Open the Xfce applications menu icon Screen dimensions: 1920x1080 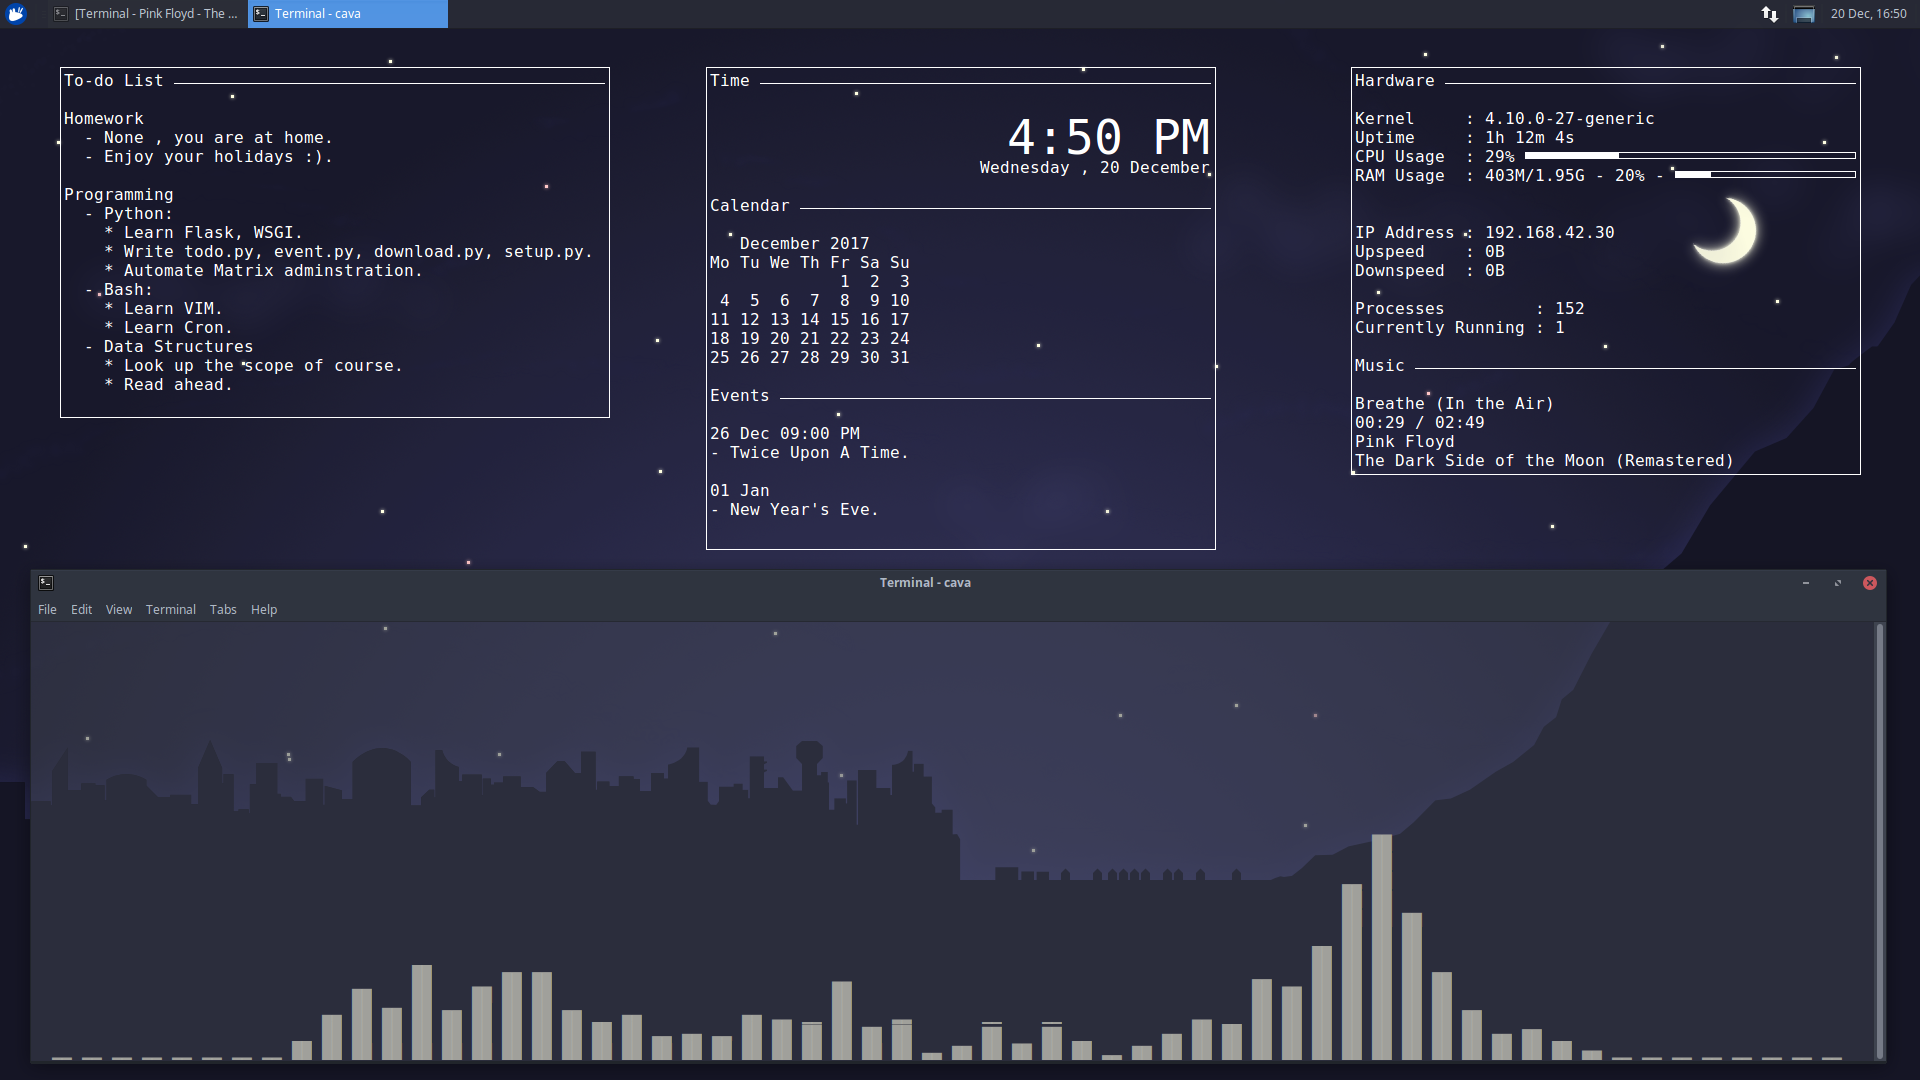(16, 14)
